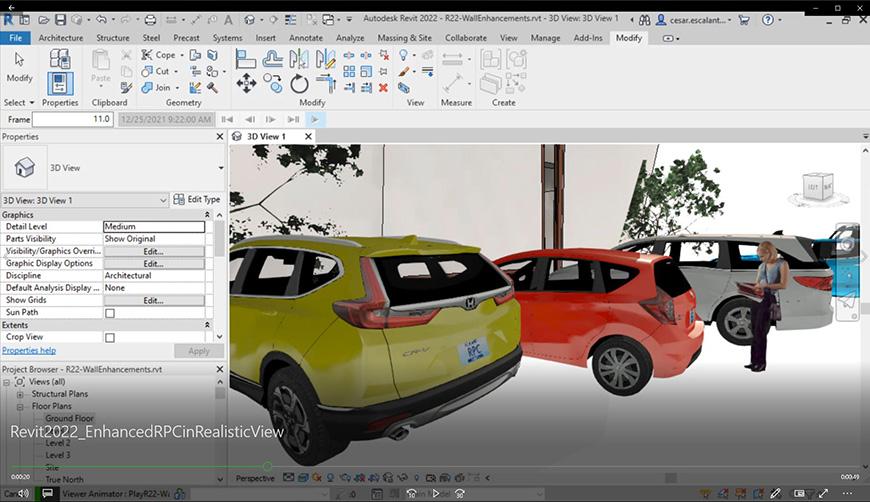Click the Match Type Properties brush icon
Screen dimensions: 870x502
[x=126, y=88]
